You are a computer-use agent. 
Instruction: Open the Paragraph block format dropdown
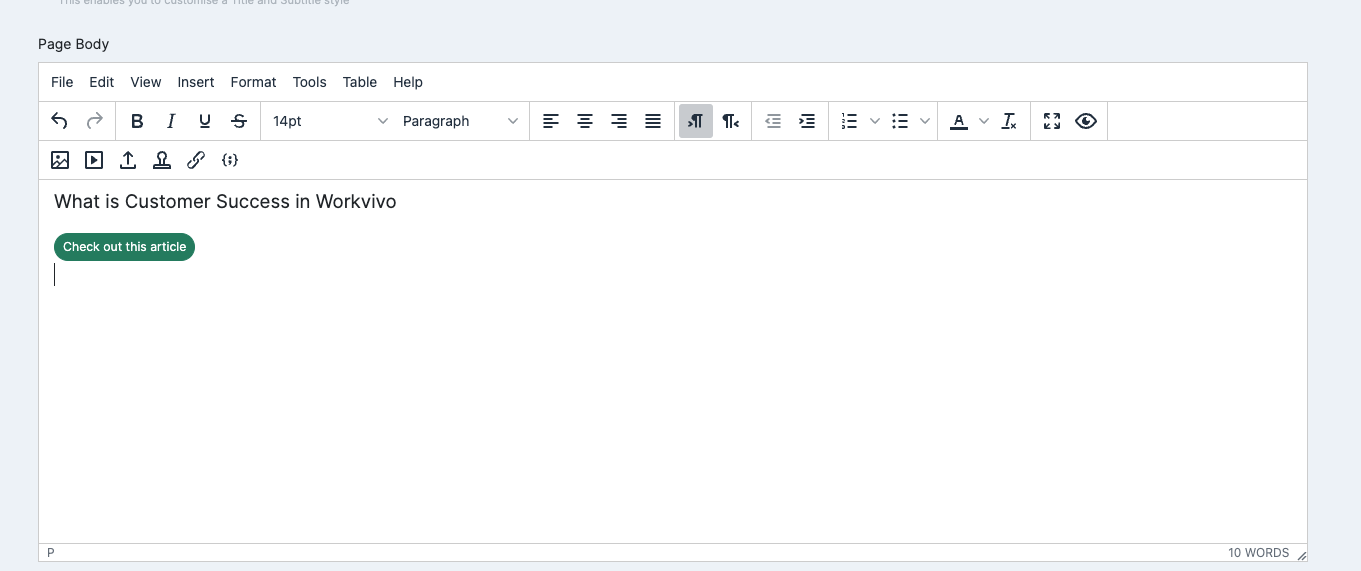pos(460,121)
